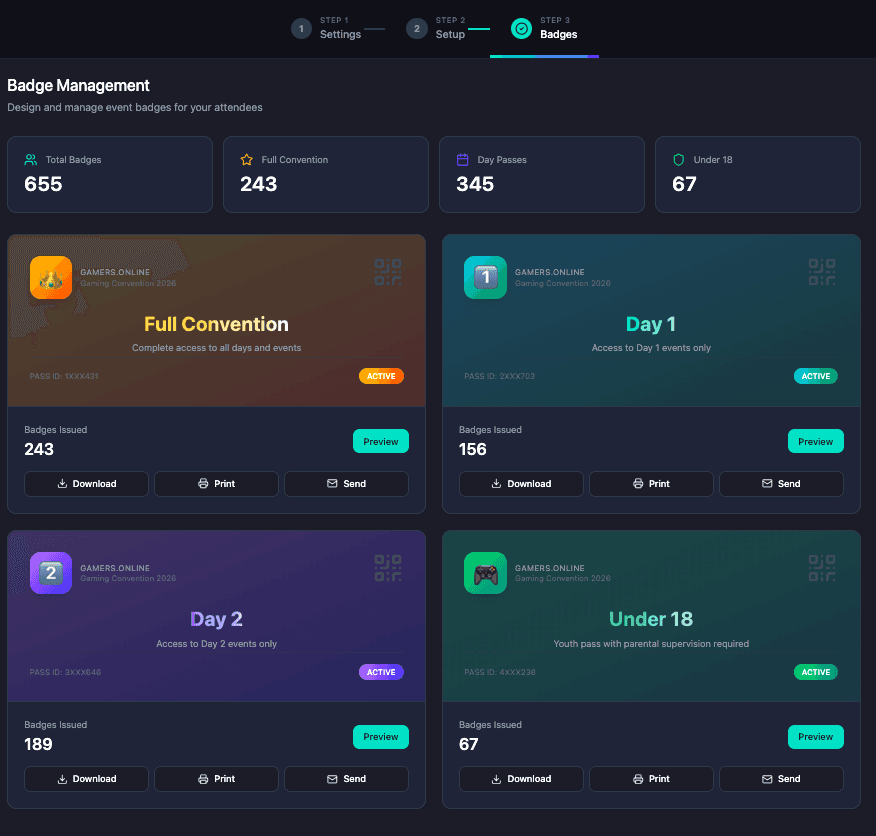The image size is (876, 836).
Task: Click 'Youth pass with parental supervision required' text
Action: 651,644
